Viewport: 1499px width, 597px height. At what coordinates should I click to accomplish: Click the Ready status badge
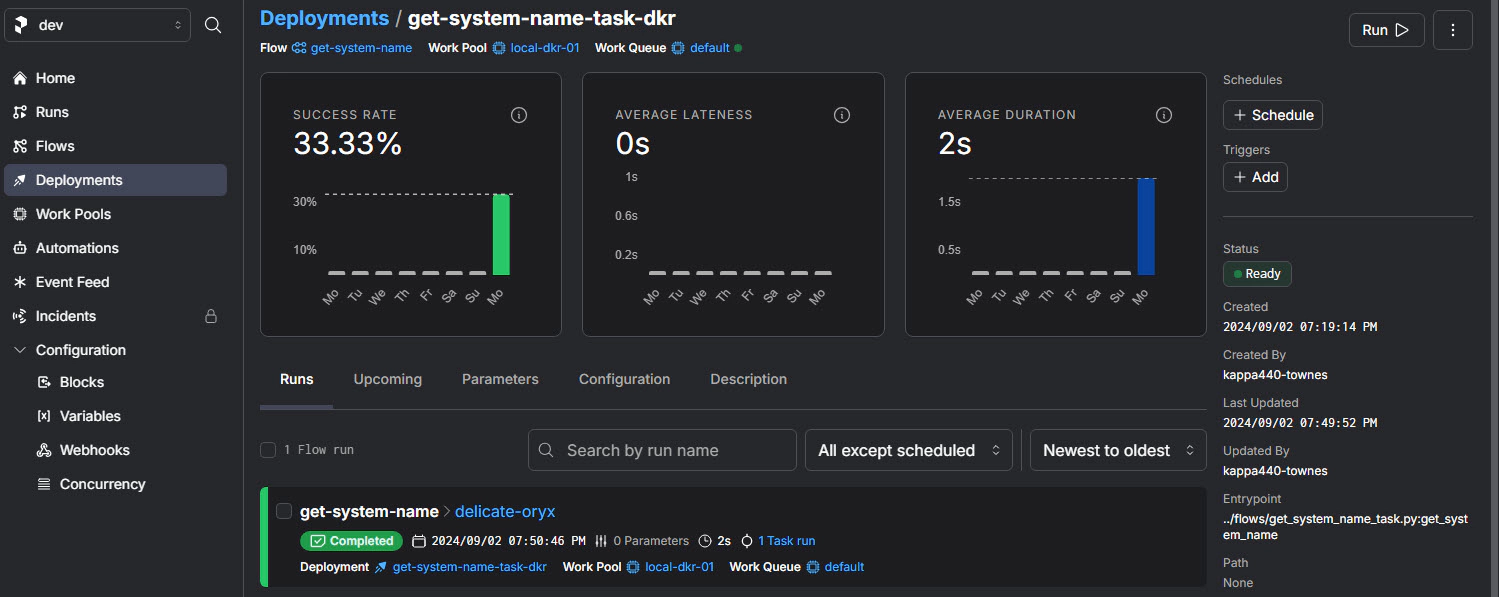point(1258,273)
